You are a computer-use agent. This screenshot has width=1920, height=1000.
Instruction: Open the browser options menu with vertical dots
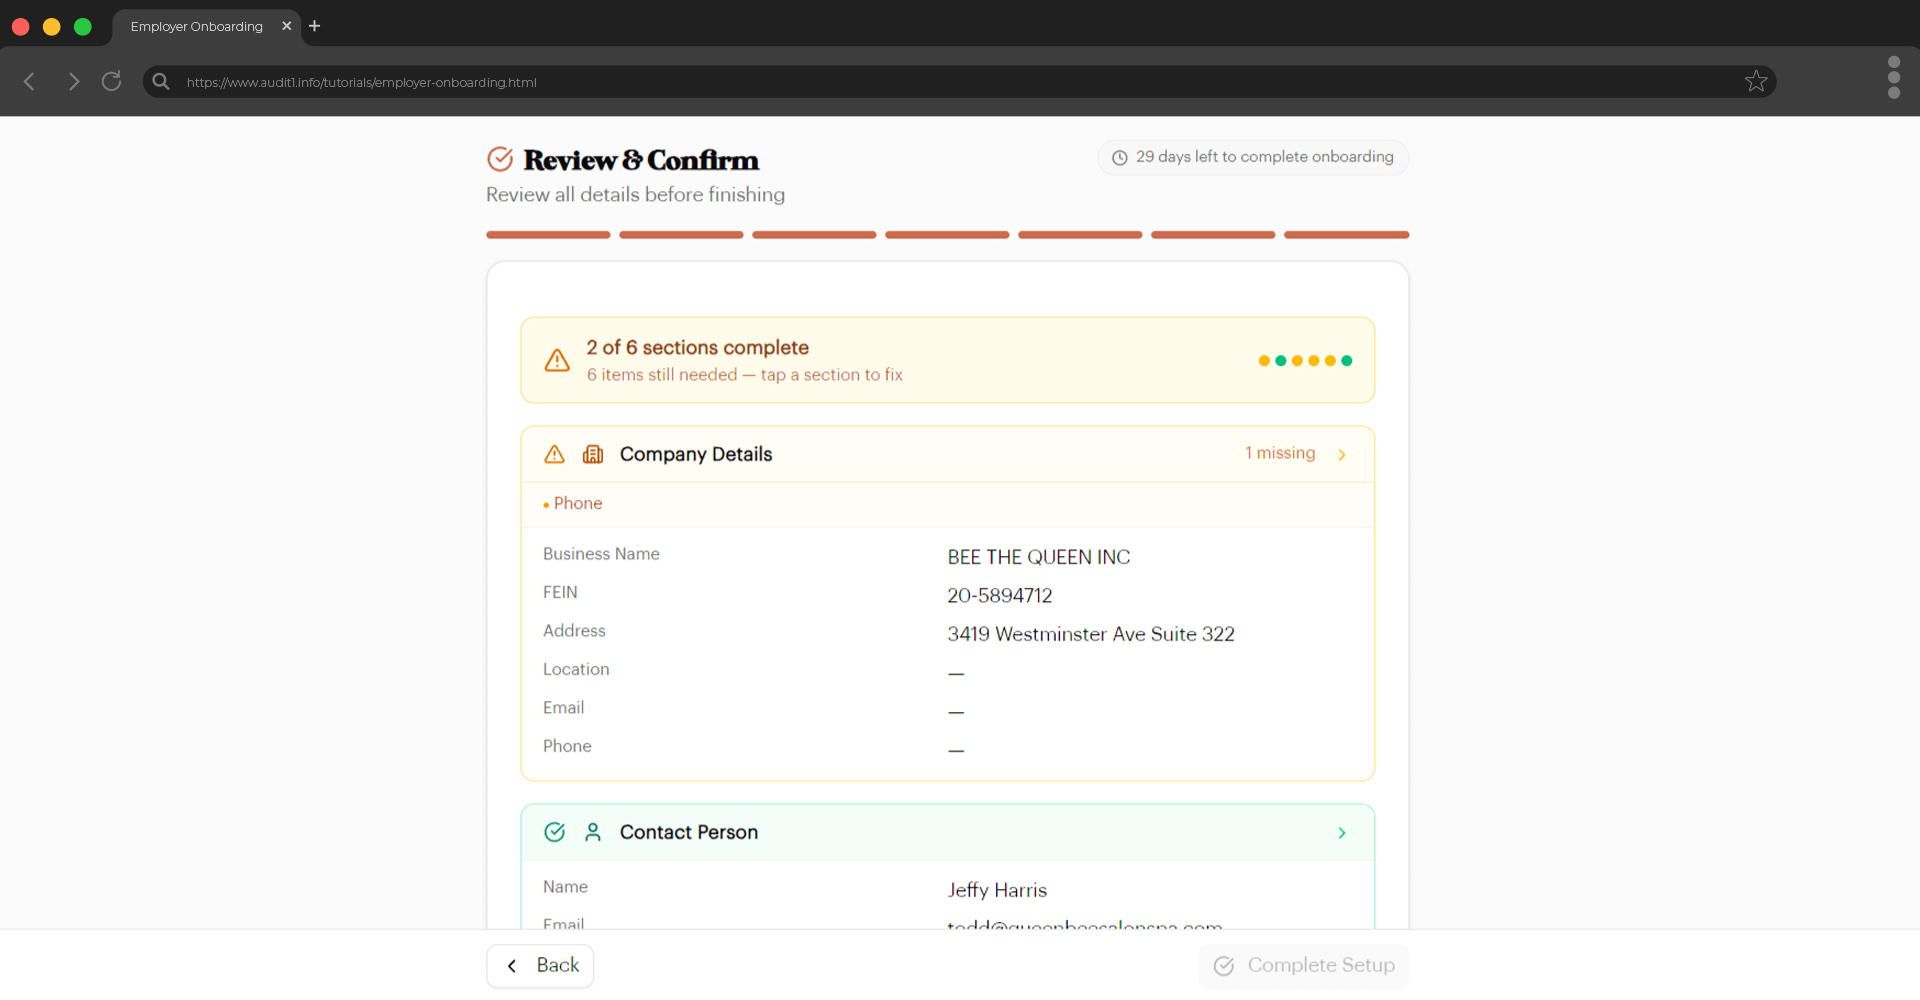tap(1894, 77)
